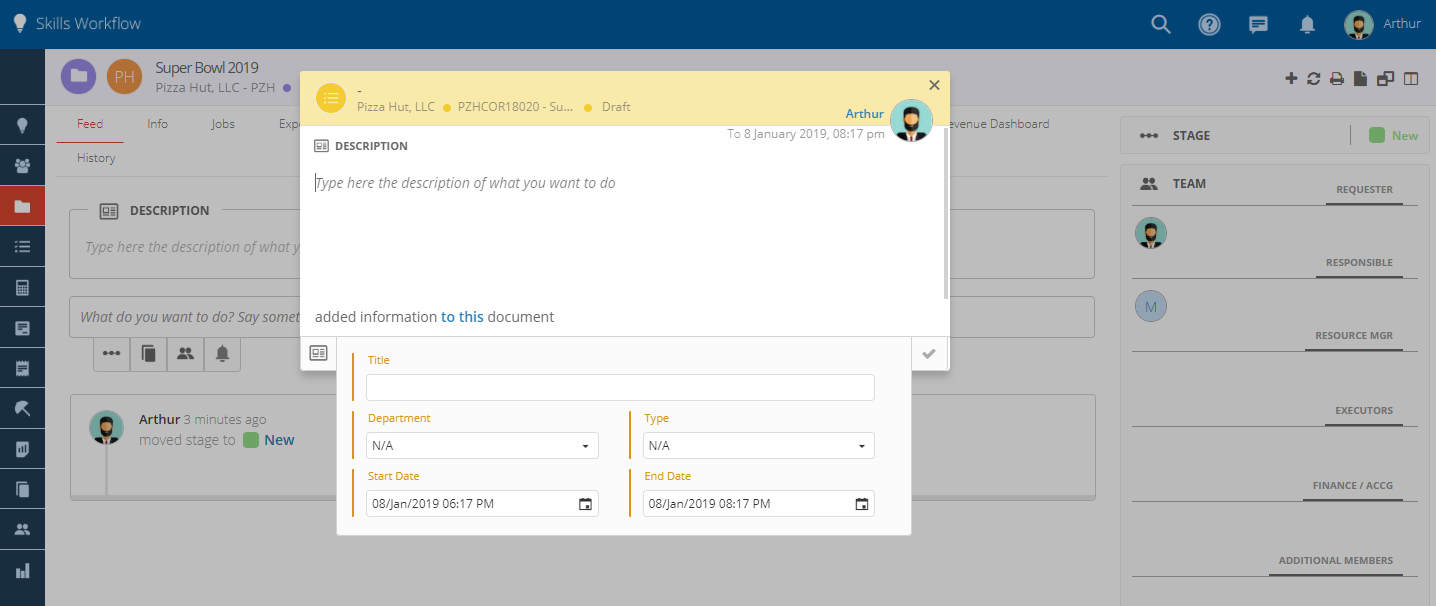The height and width of the screenshot is (606, 1436).
Task: Select the team members icon below the comment box
Action: point(184,354)
